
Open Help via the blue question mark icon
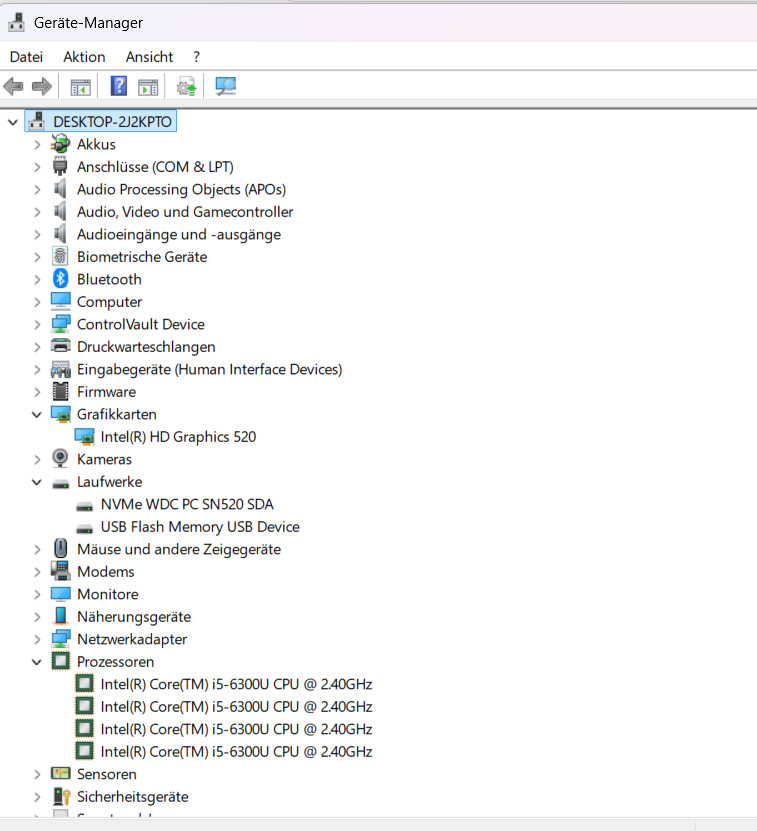[119, 86]
